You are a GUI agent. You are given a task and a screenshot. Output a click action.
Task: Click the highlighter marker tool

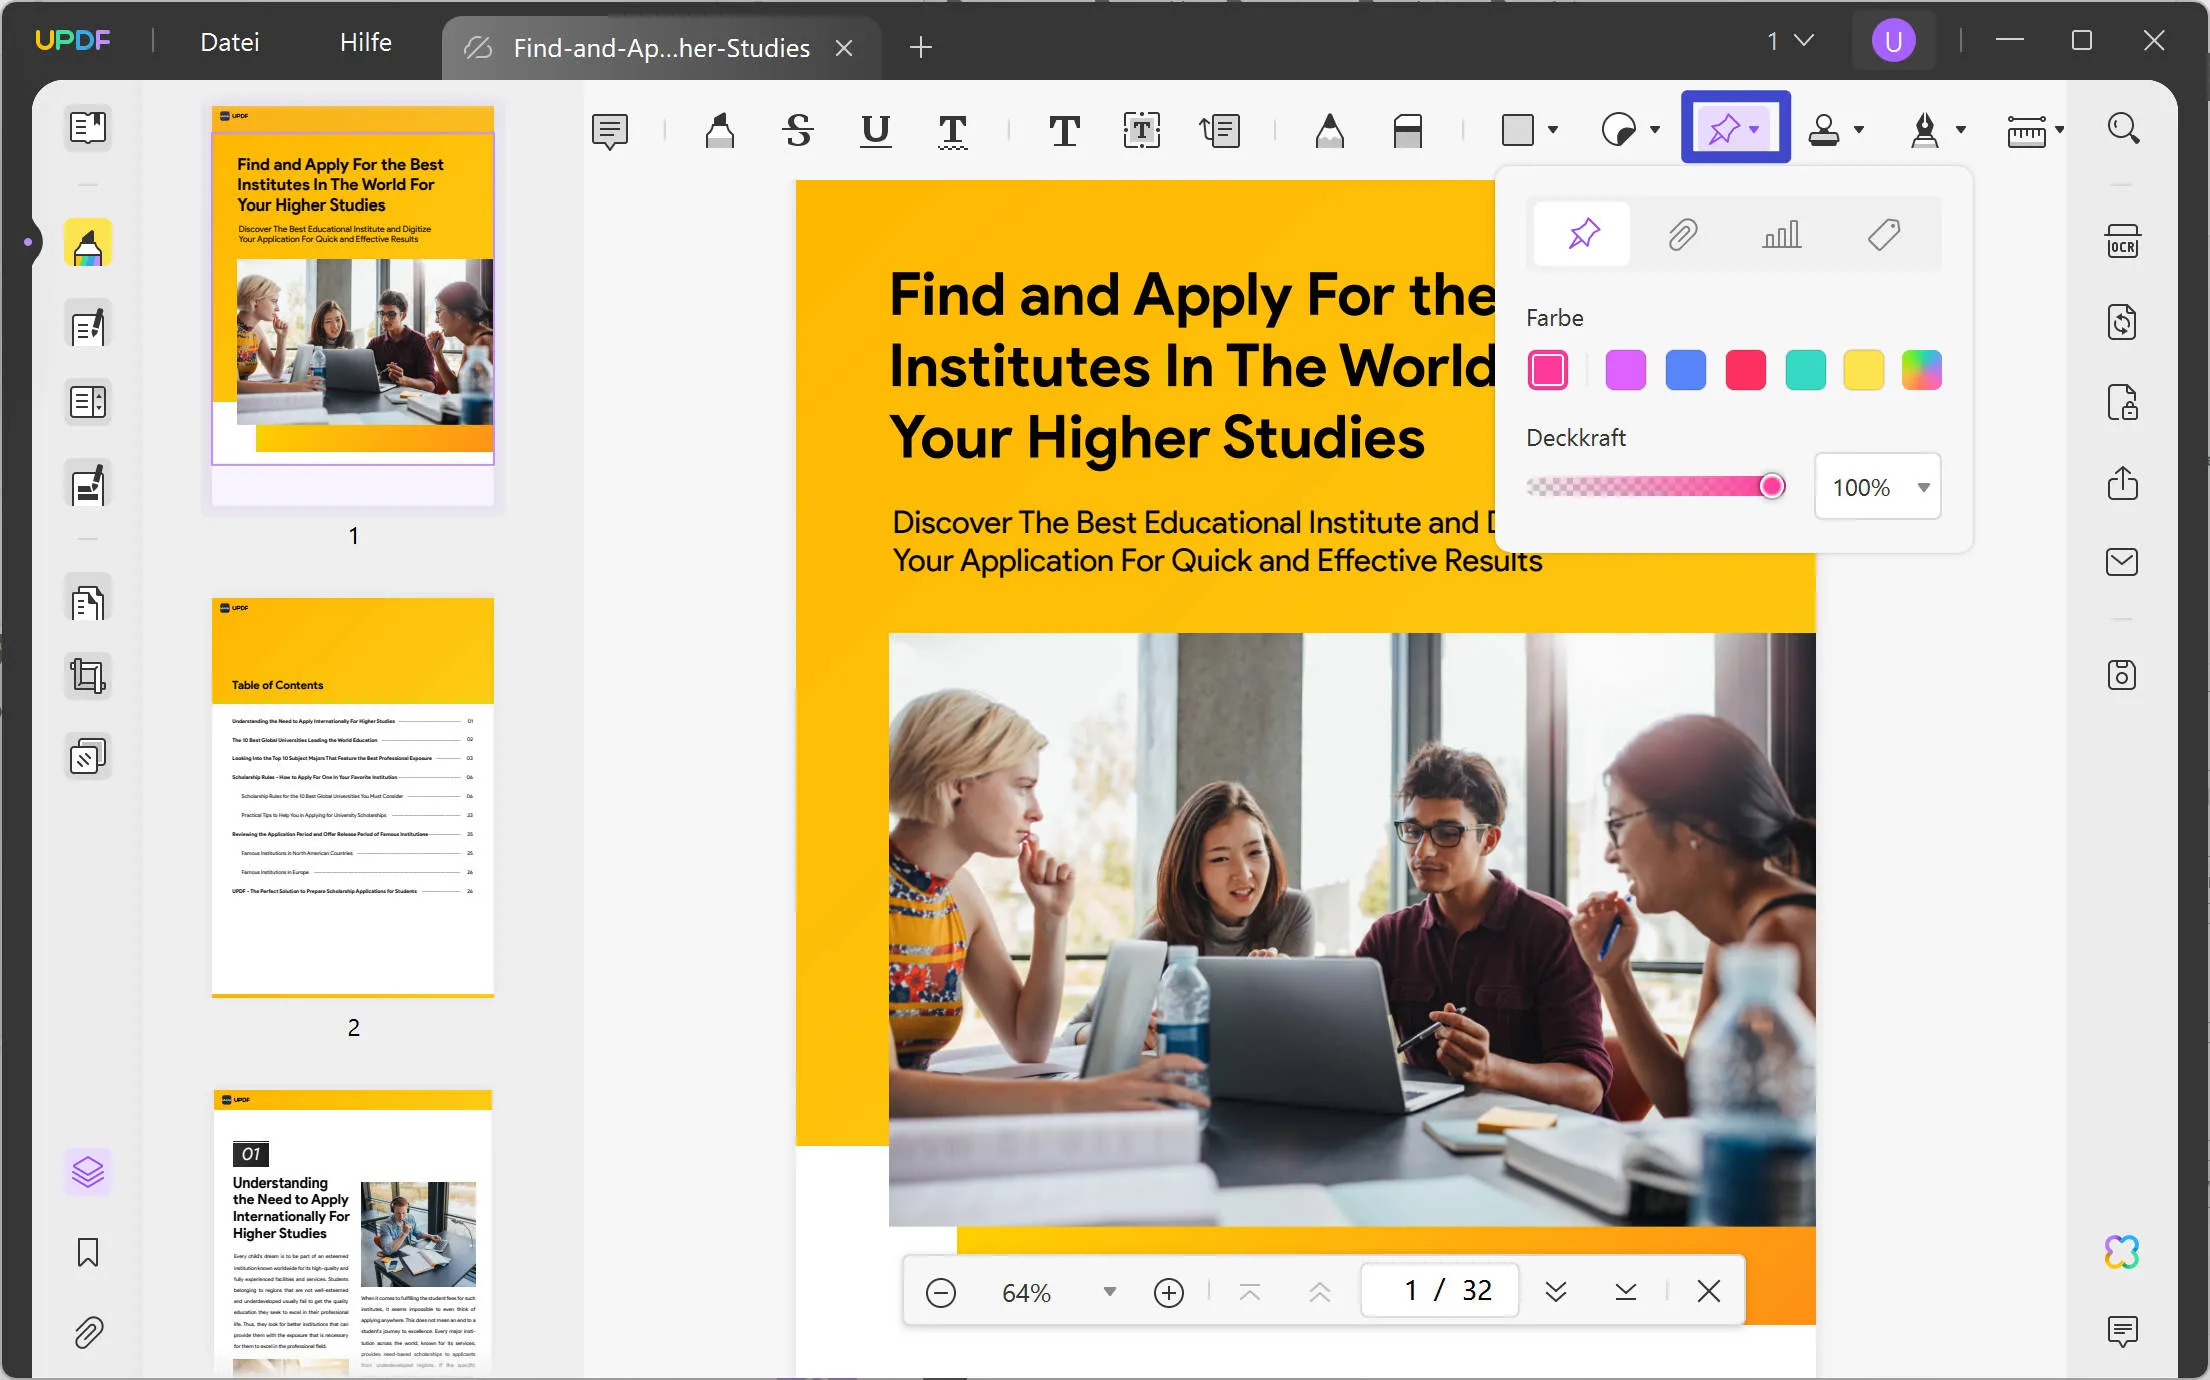[x=719, y=130]
